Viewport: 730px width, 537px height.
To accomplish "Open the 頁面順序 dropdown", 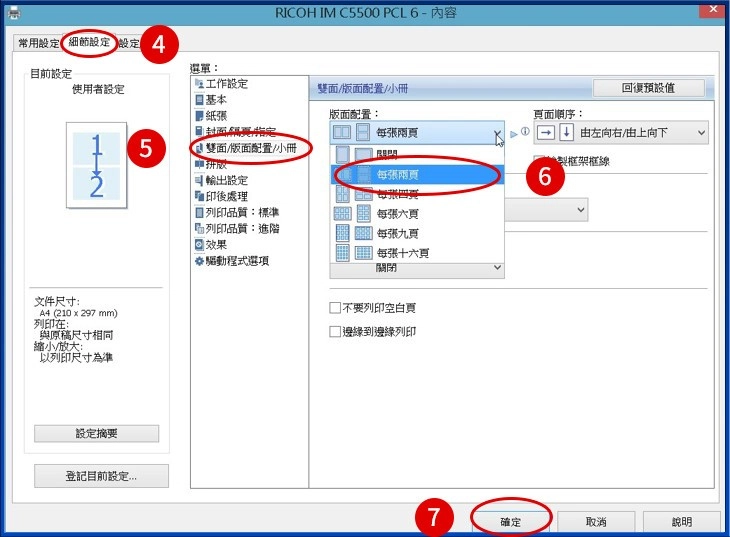I will [x=621, y=133].
